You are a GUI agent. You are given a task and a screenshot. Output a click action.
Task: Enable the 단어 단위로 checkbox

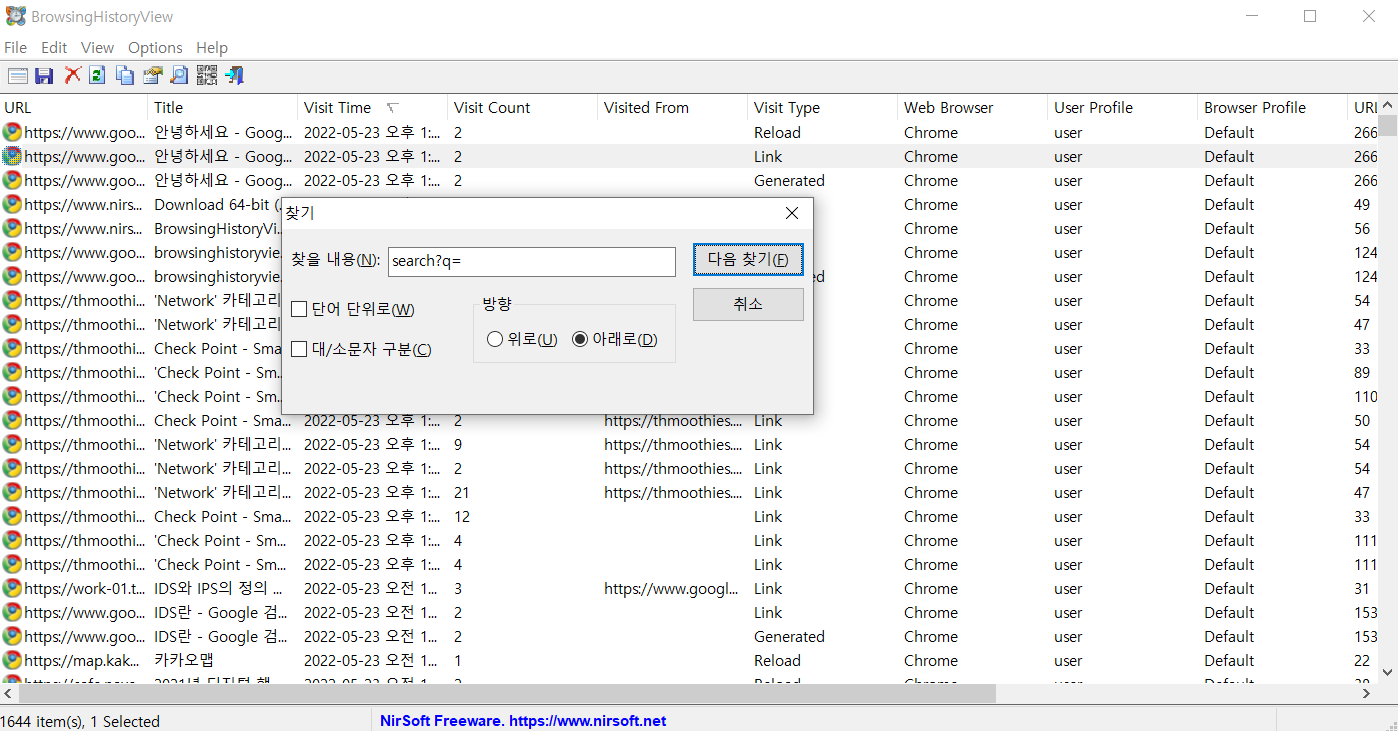pos(299,310)
